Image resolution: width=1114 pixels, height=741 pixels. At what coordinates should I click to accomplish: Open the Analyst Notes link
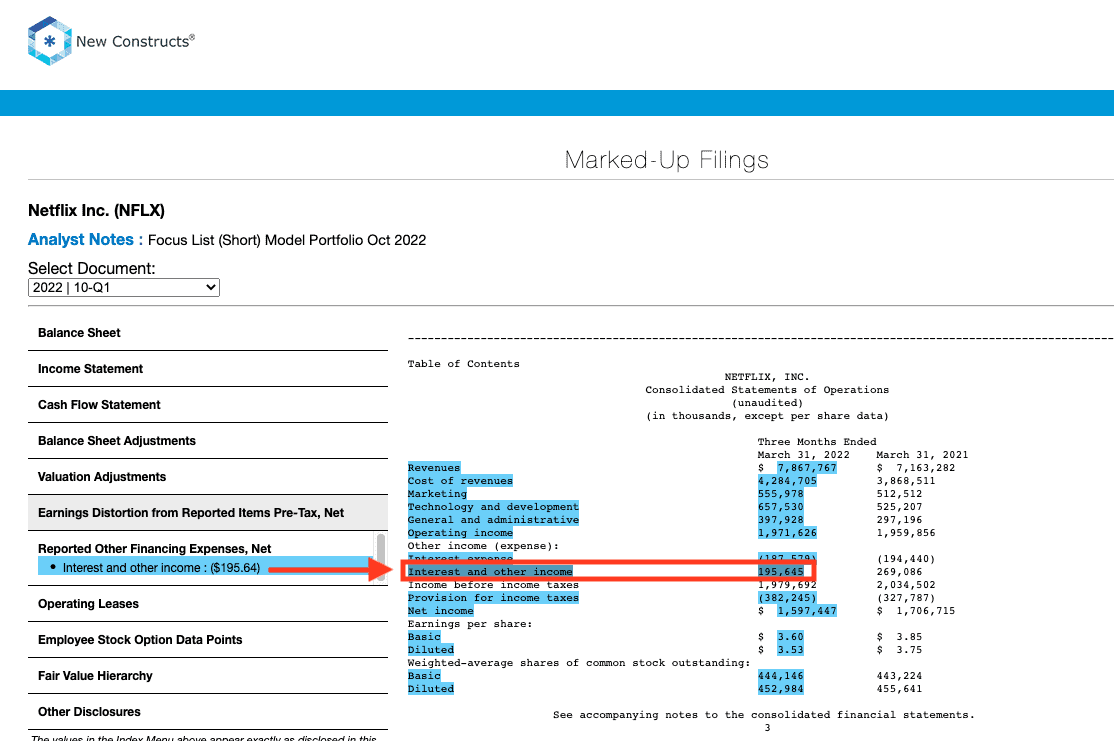tap(80, 239)
